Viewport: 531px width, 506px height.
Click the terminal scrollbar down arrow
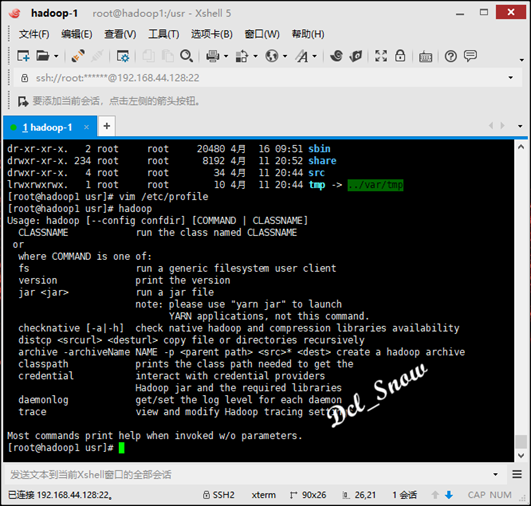(x=521, y=456)
